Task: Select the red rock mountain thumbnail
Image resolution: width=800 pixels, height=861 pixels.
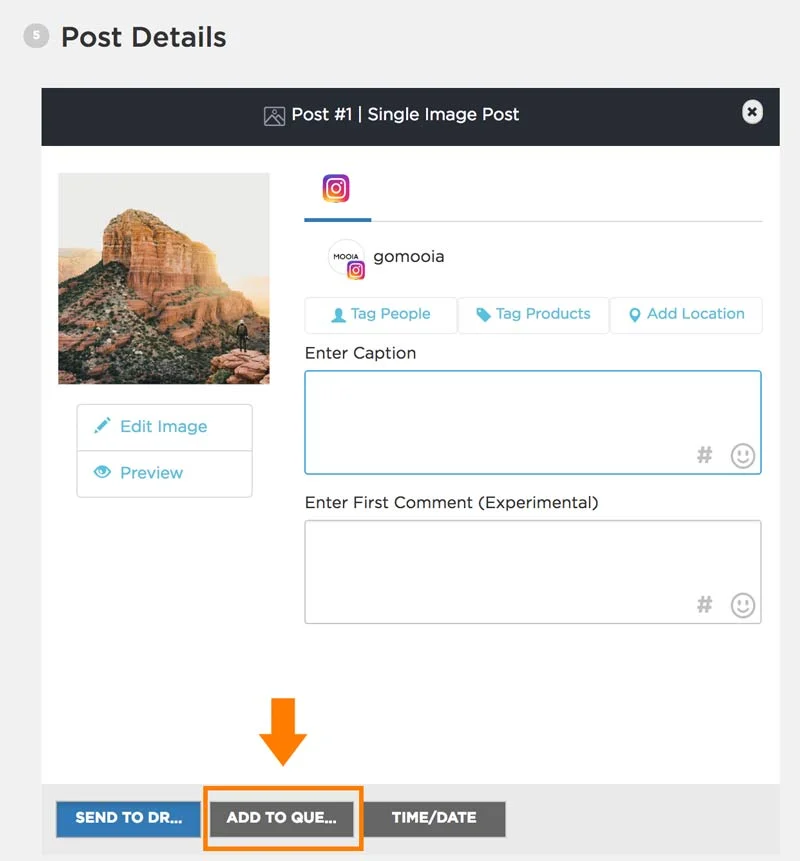Action: (x=164, y=278)
